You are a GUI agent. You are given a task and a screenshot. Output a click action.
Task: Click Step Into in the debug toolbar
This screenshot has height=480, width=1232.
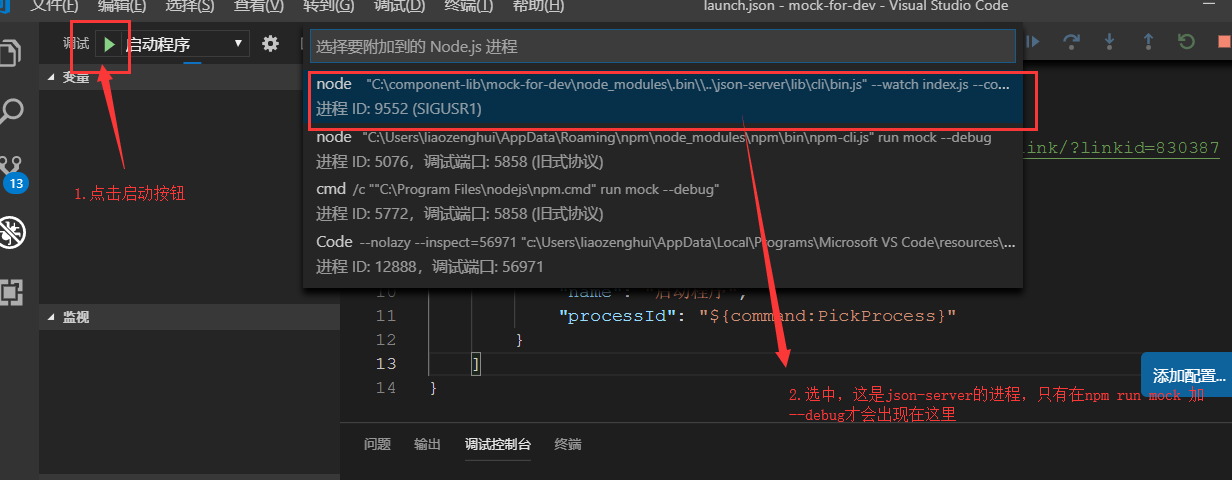tap(1109, 42)
